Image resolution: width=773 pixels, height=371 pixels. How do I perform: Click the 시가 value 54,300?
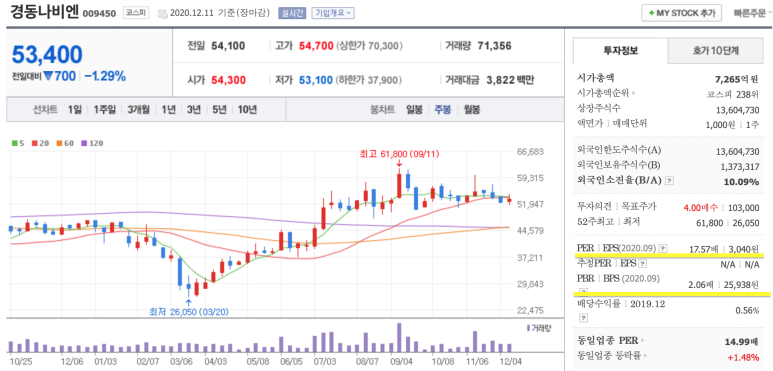(228, 80)
